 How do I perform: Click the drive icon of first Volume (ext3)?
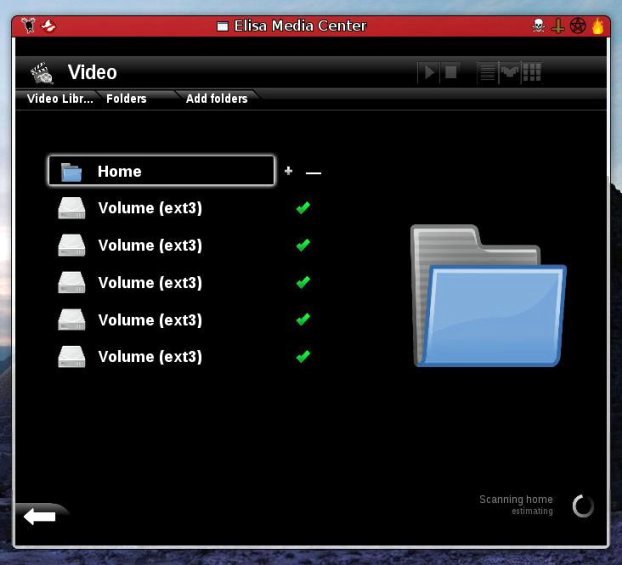(x=71, y=208)
